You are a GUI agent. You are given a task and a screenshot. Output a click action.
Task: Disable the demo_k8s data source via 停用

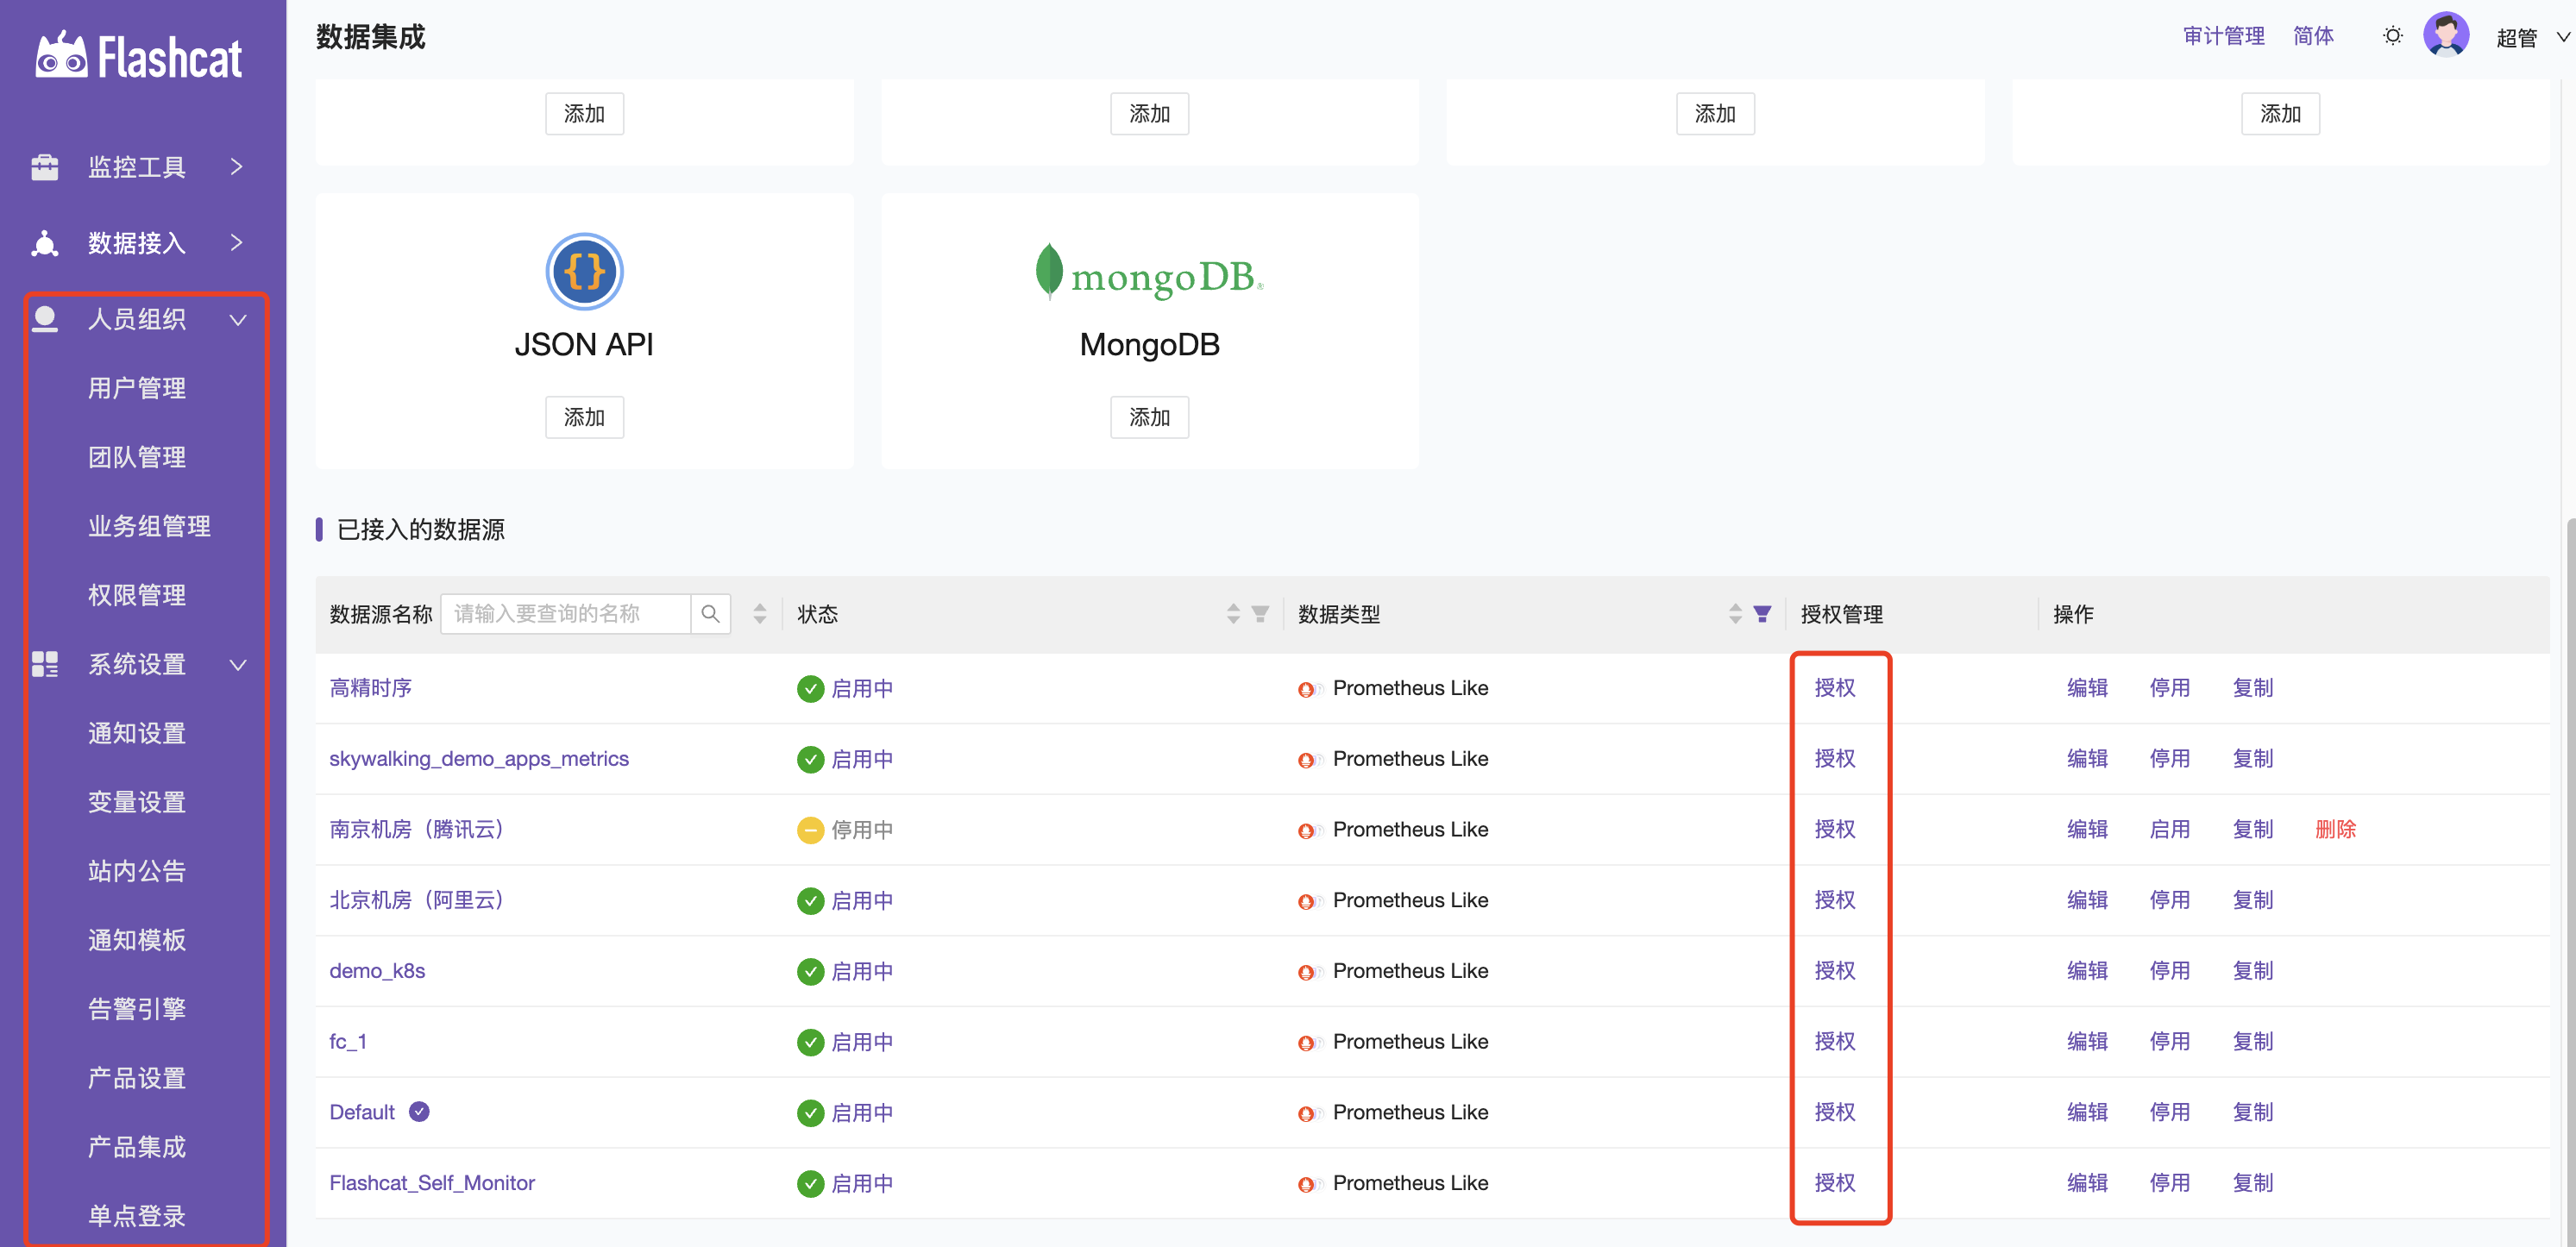(2169, 971)
